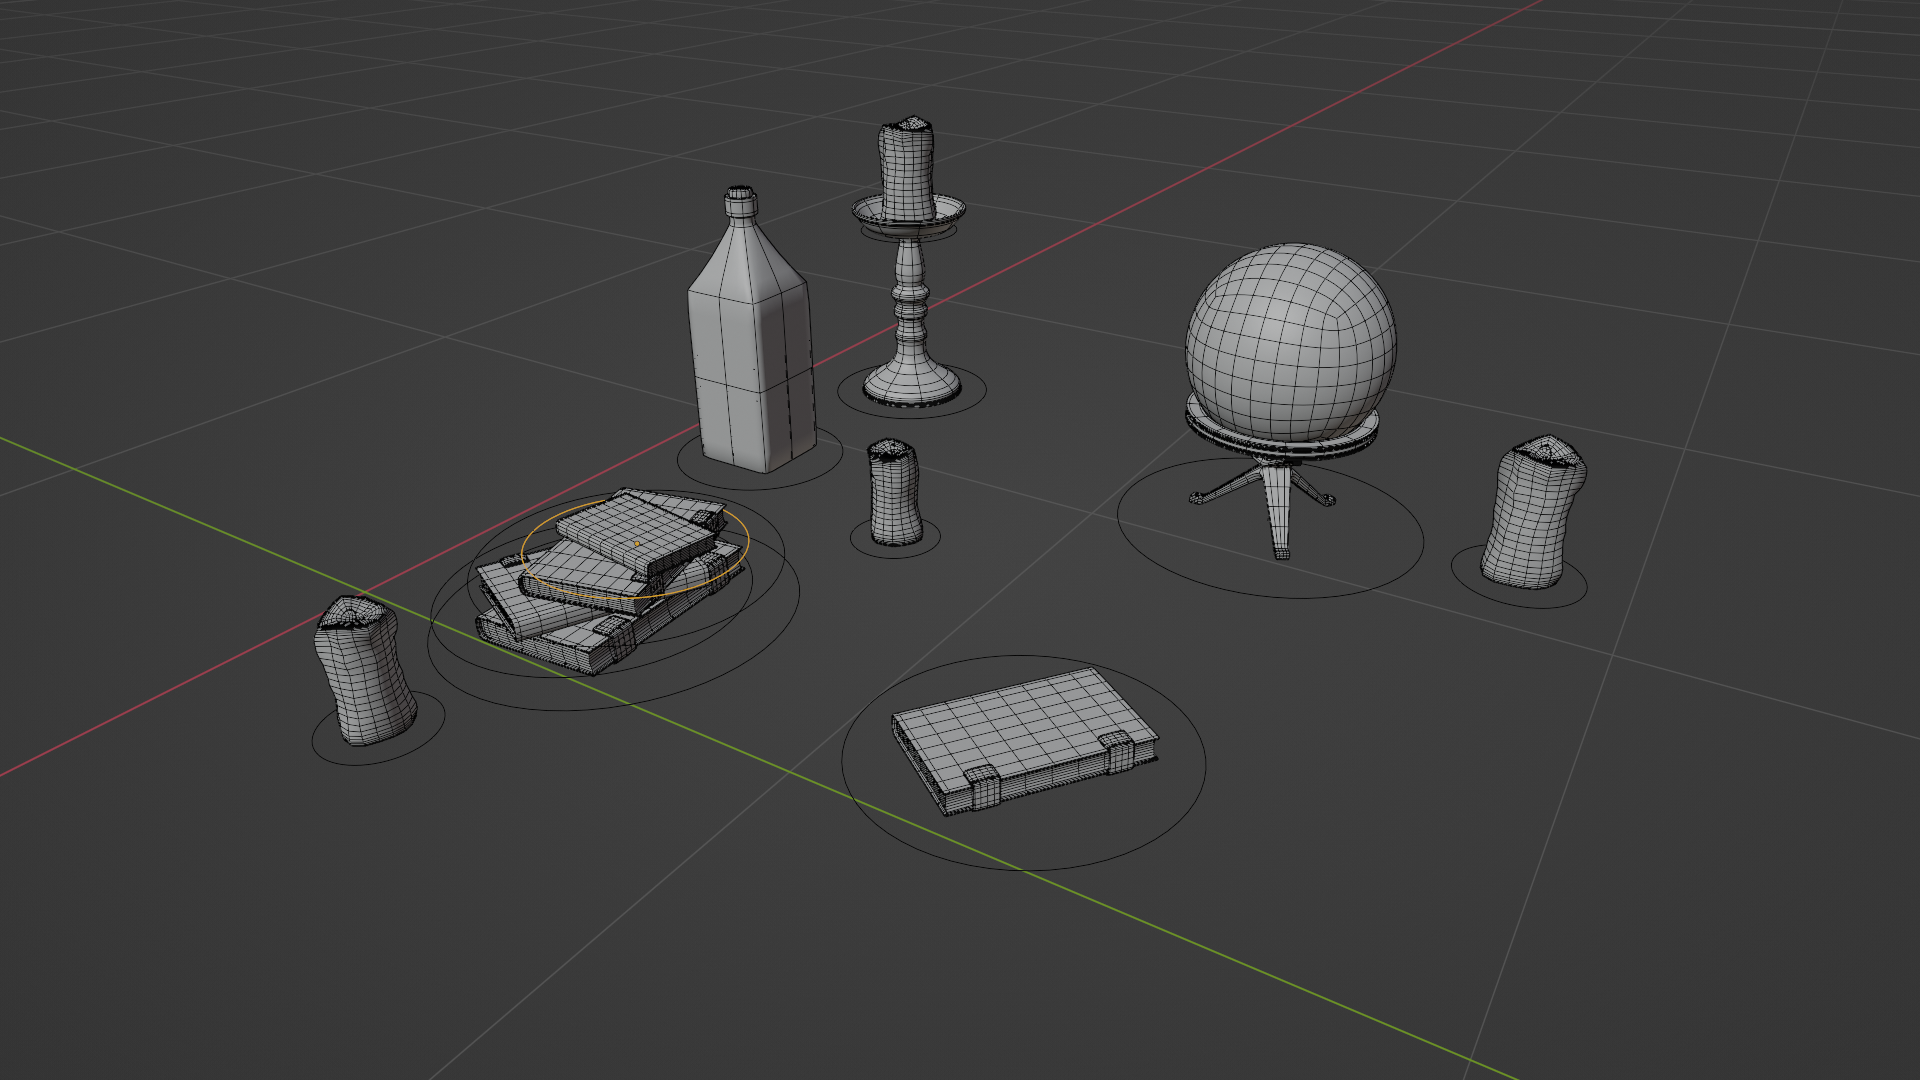Click the left clasp on the single book
The width and height of the screenshot is (1920, 1080).
982,787
